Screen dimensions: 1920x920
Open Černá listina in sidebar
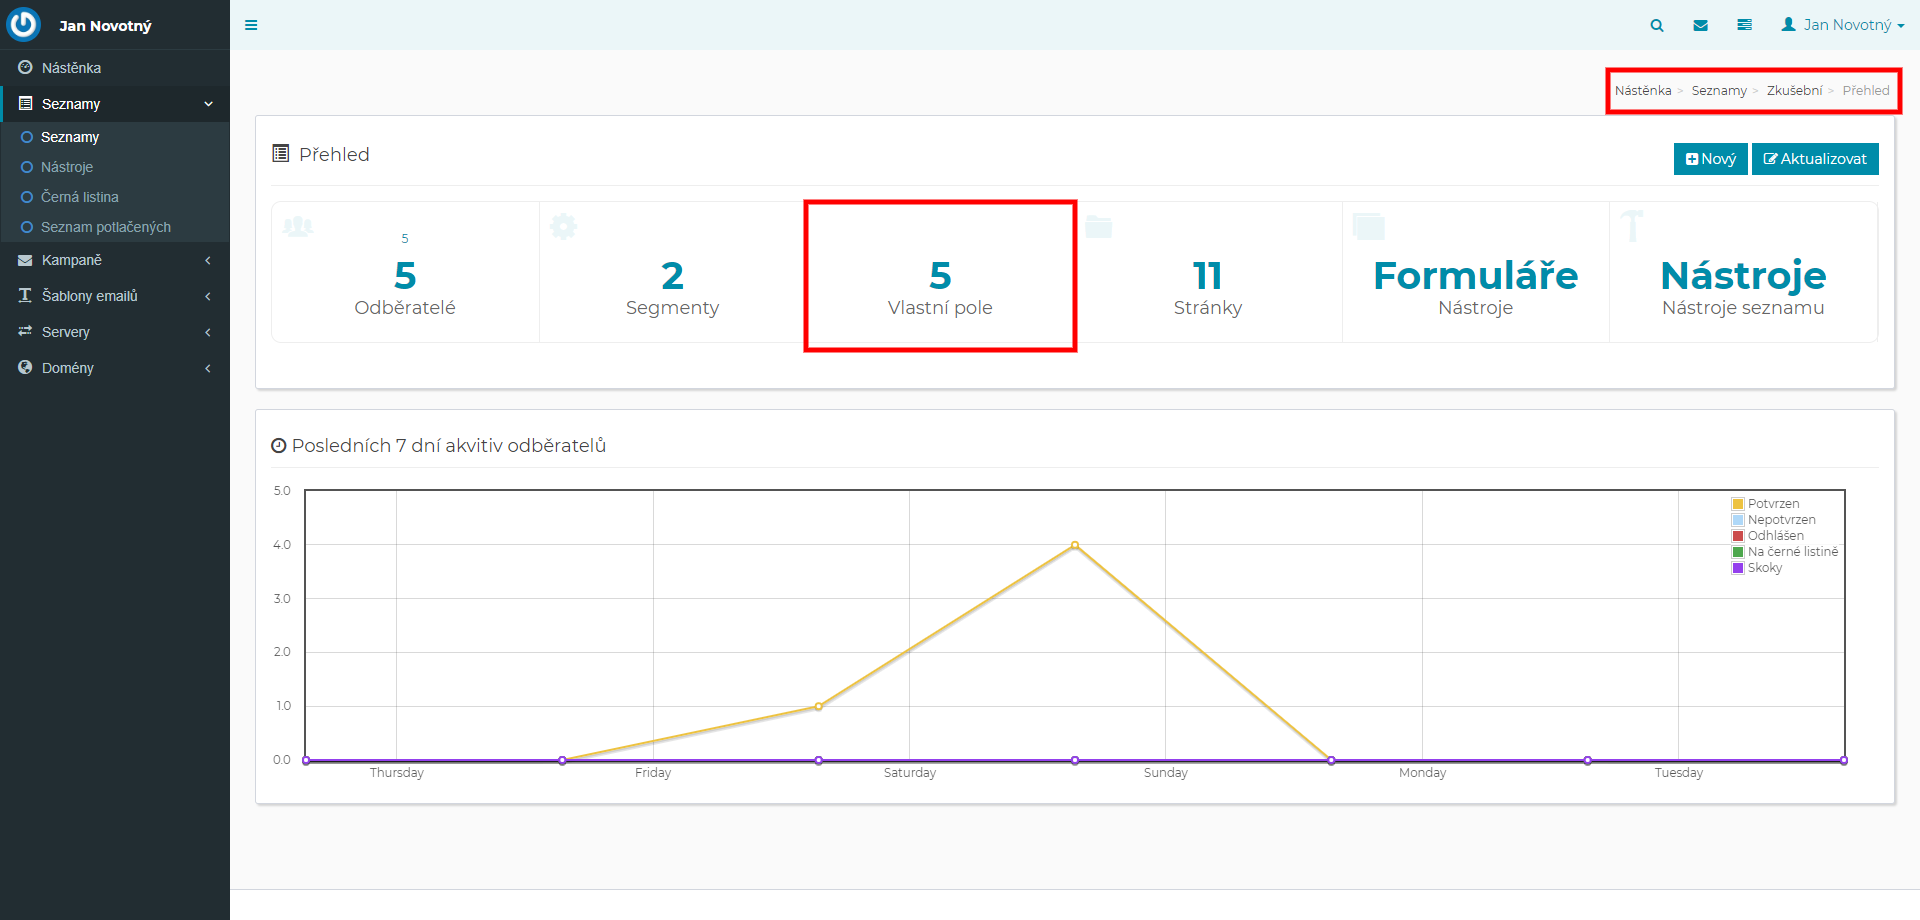[80, 197]
